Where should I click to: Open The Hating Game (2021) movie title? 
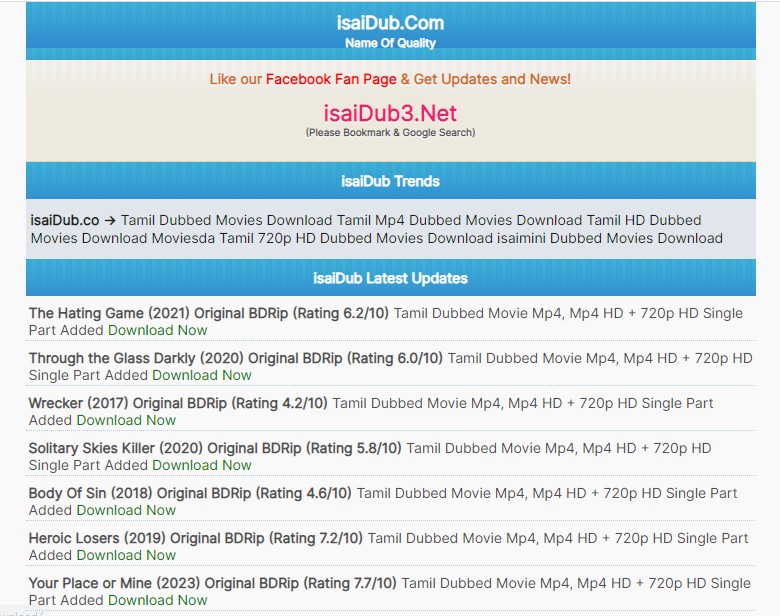(208, 313)
